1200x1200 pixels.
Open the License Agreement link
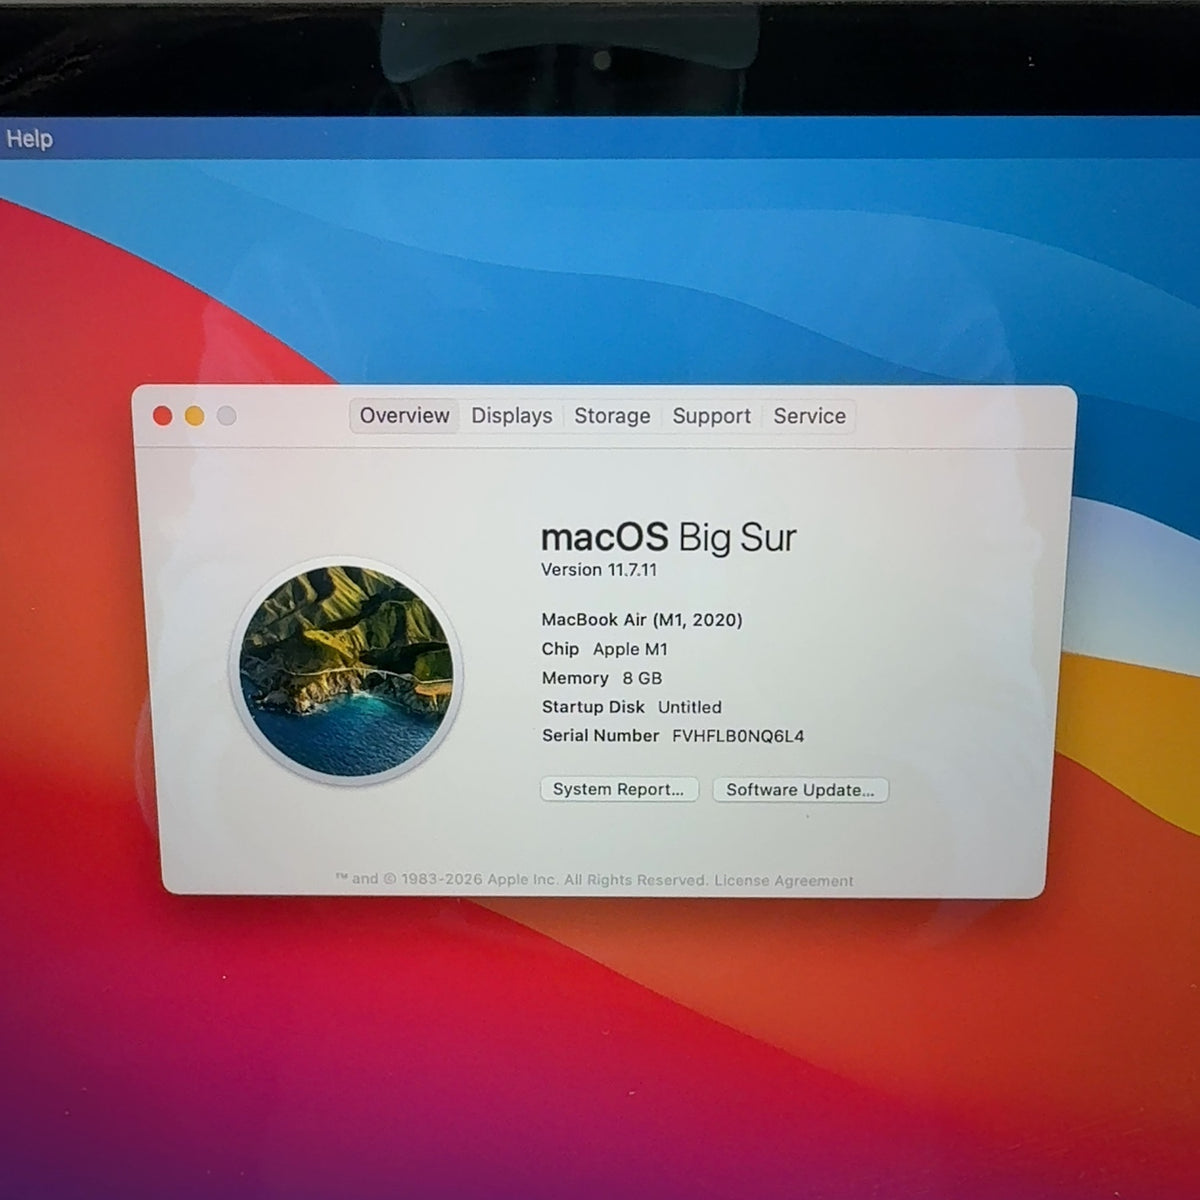pyautogui.click(x=784, y=881)
